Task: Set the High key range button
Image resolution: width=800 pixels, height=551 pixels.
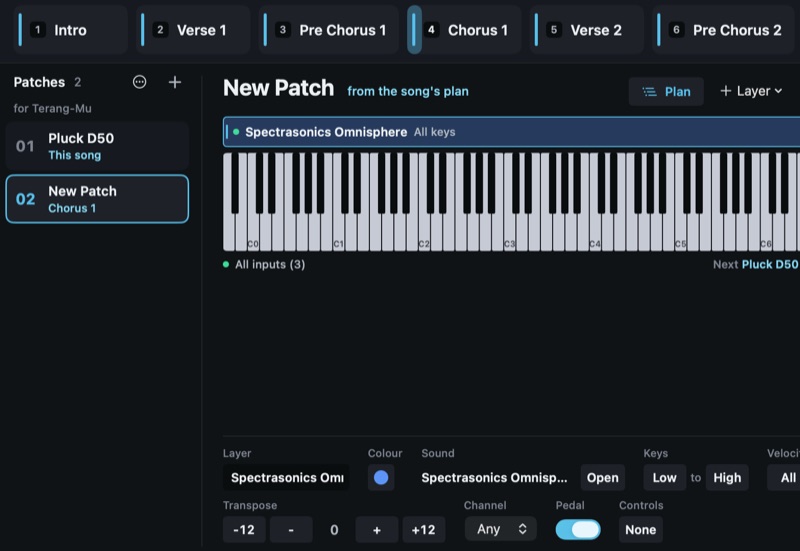Action: click(727, 478)
